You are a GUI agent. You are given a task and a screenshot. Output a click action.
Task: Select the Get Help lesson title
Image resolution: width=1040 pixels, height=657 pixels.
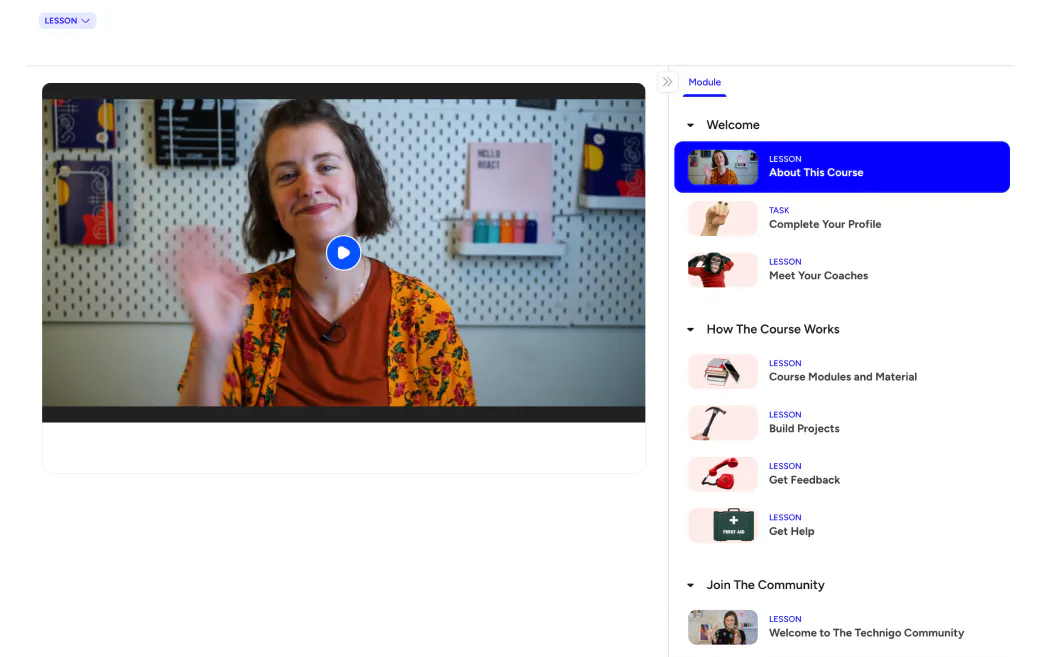[791, 532]
